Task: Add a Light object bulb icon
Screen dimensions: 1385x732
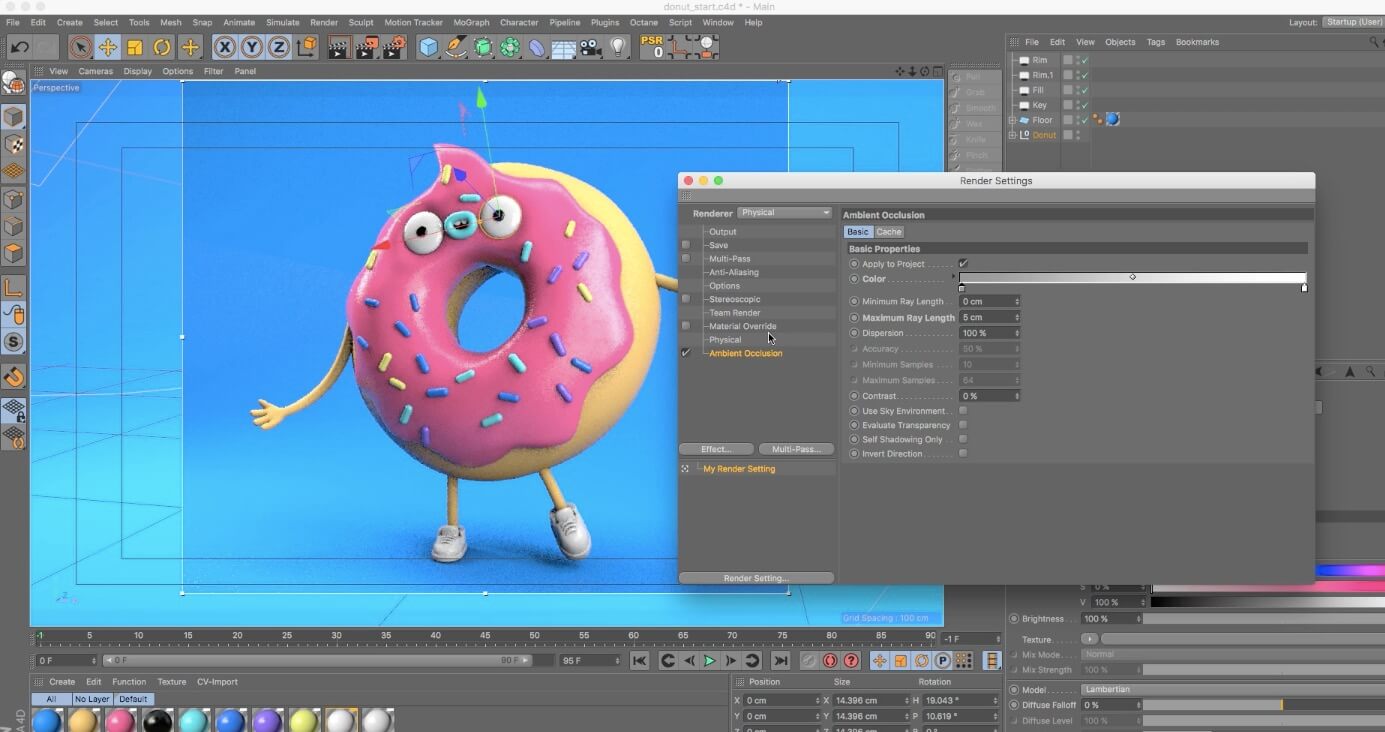Action: pos(618,47)
